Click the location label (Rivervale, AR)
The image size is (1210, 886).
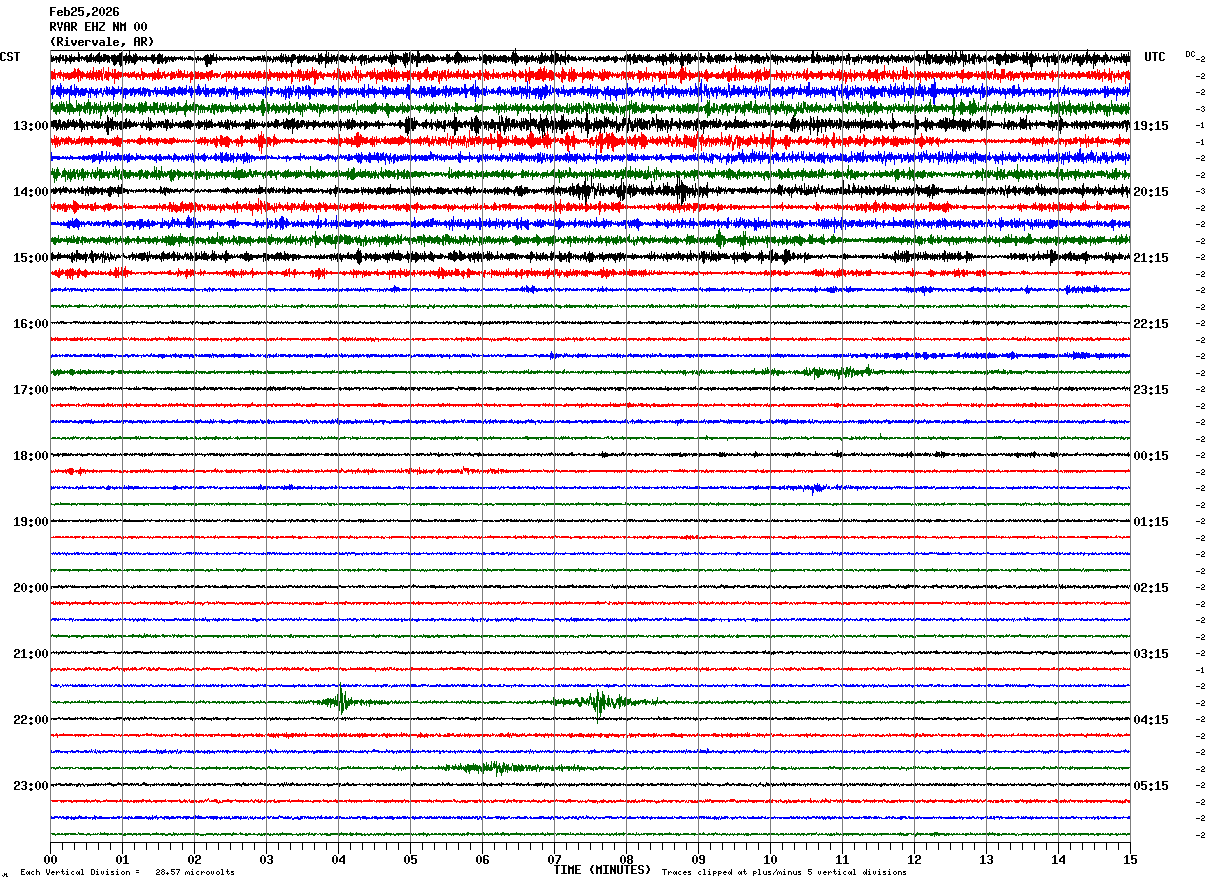[x=102, y=42]
